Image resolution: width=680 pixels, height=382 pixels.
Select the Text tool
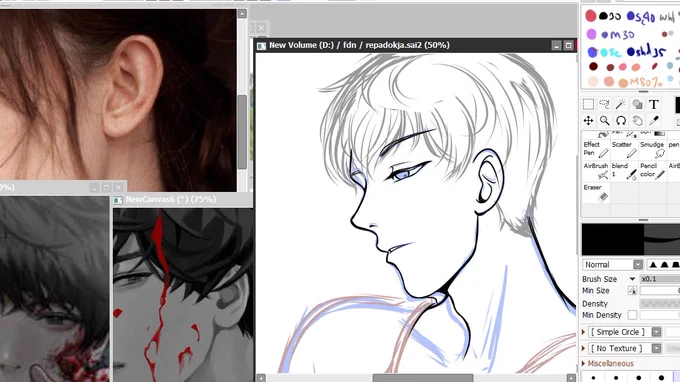pyautogui.click(x=654, y=104)
